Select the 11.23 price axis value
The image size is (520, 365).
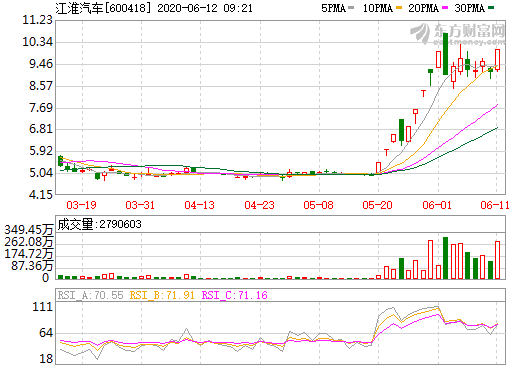(x=38, y=20)
